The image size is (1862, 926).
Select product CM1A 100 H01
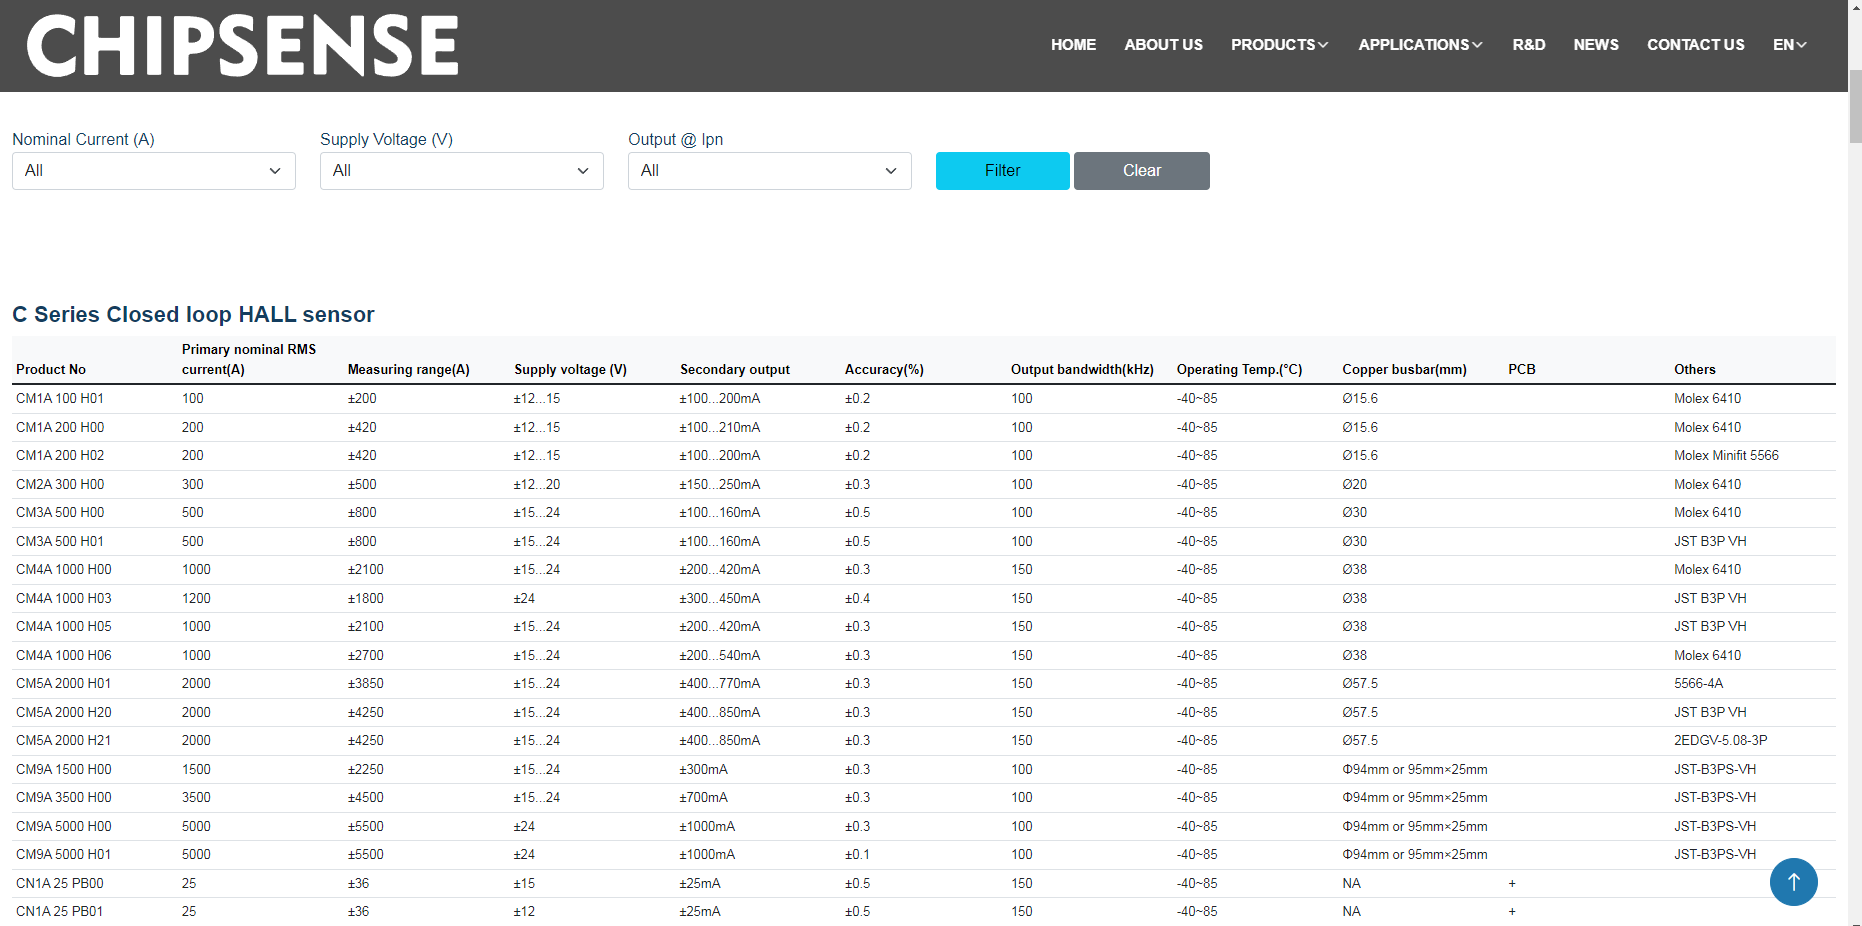(x=60, y=398)
